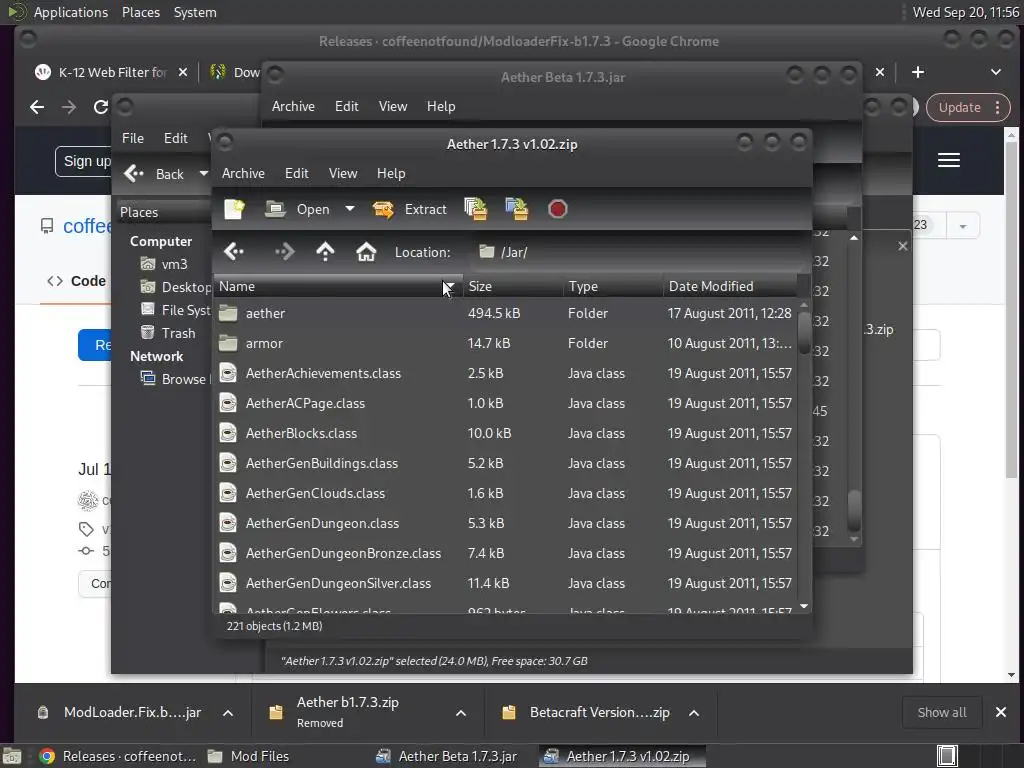Open View menu in Aether 1.7.3 v1.02.zip

tap(343, 173)
